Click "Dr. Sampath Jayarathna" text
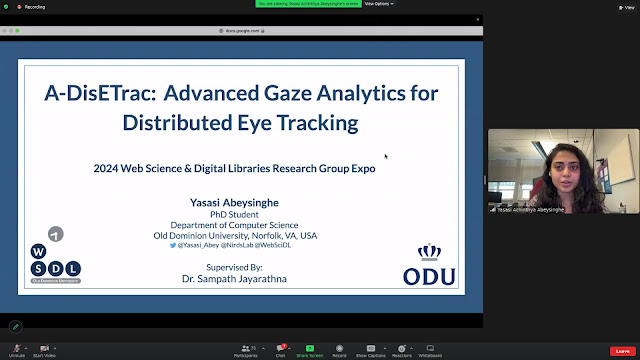 click(234, 279)
